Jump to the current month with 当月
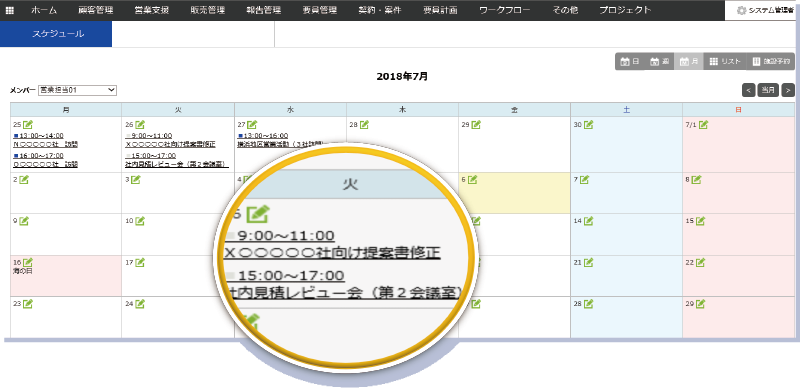Viewport: 800px width, 388px height. [768, 90]
